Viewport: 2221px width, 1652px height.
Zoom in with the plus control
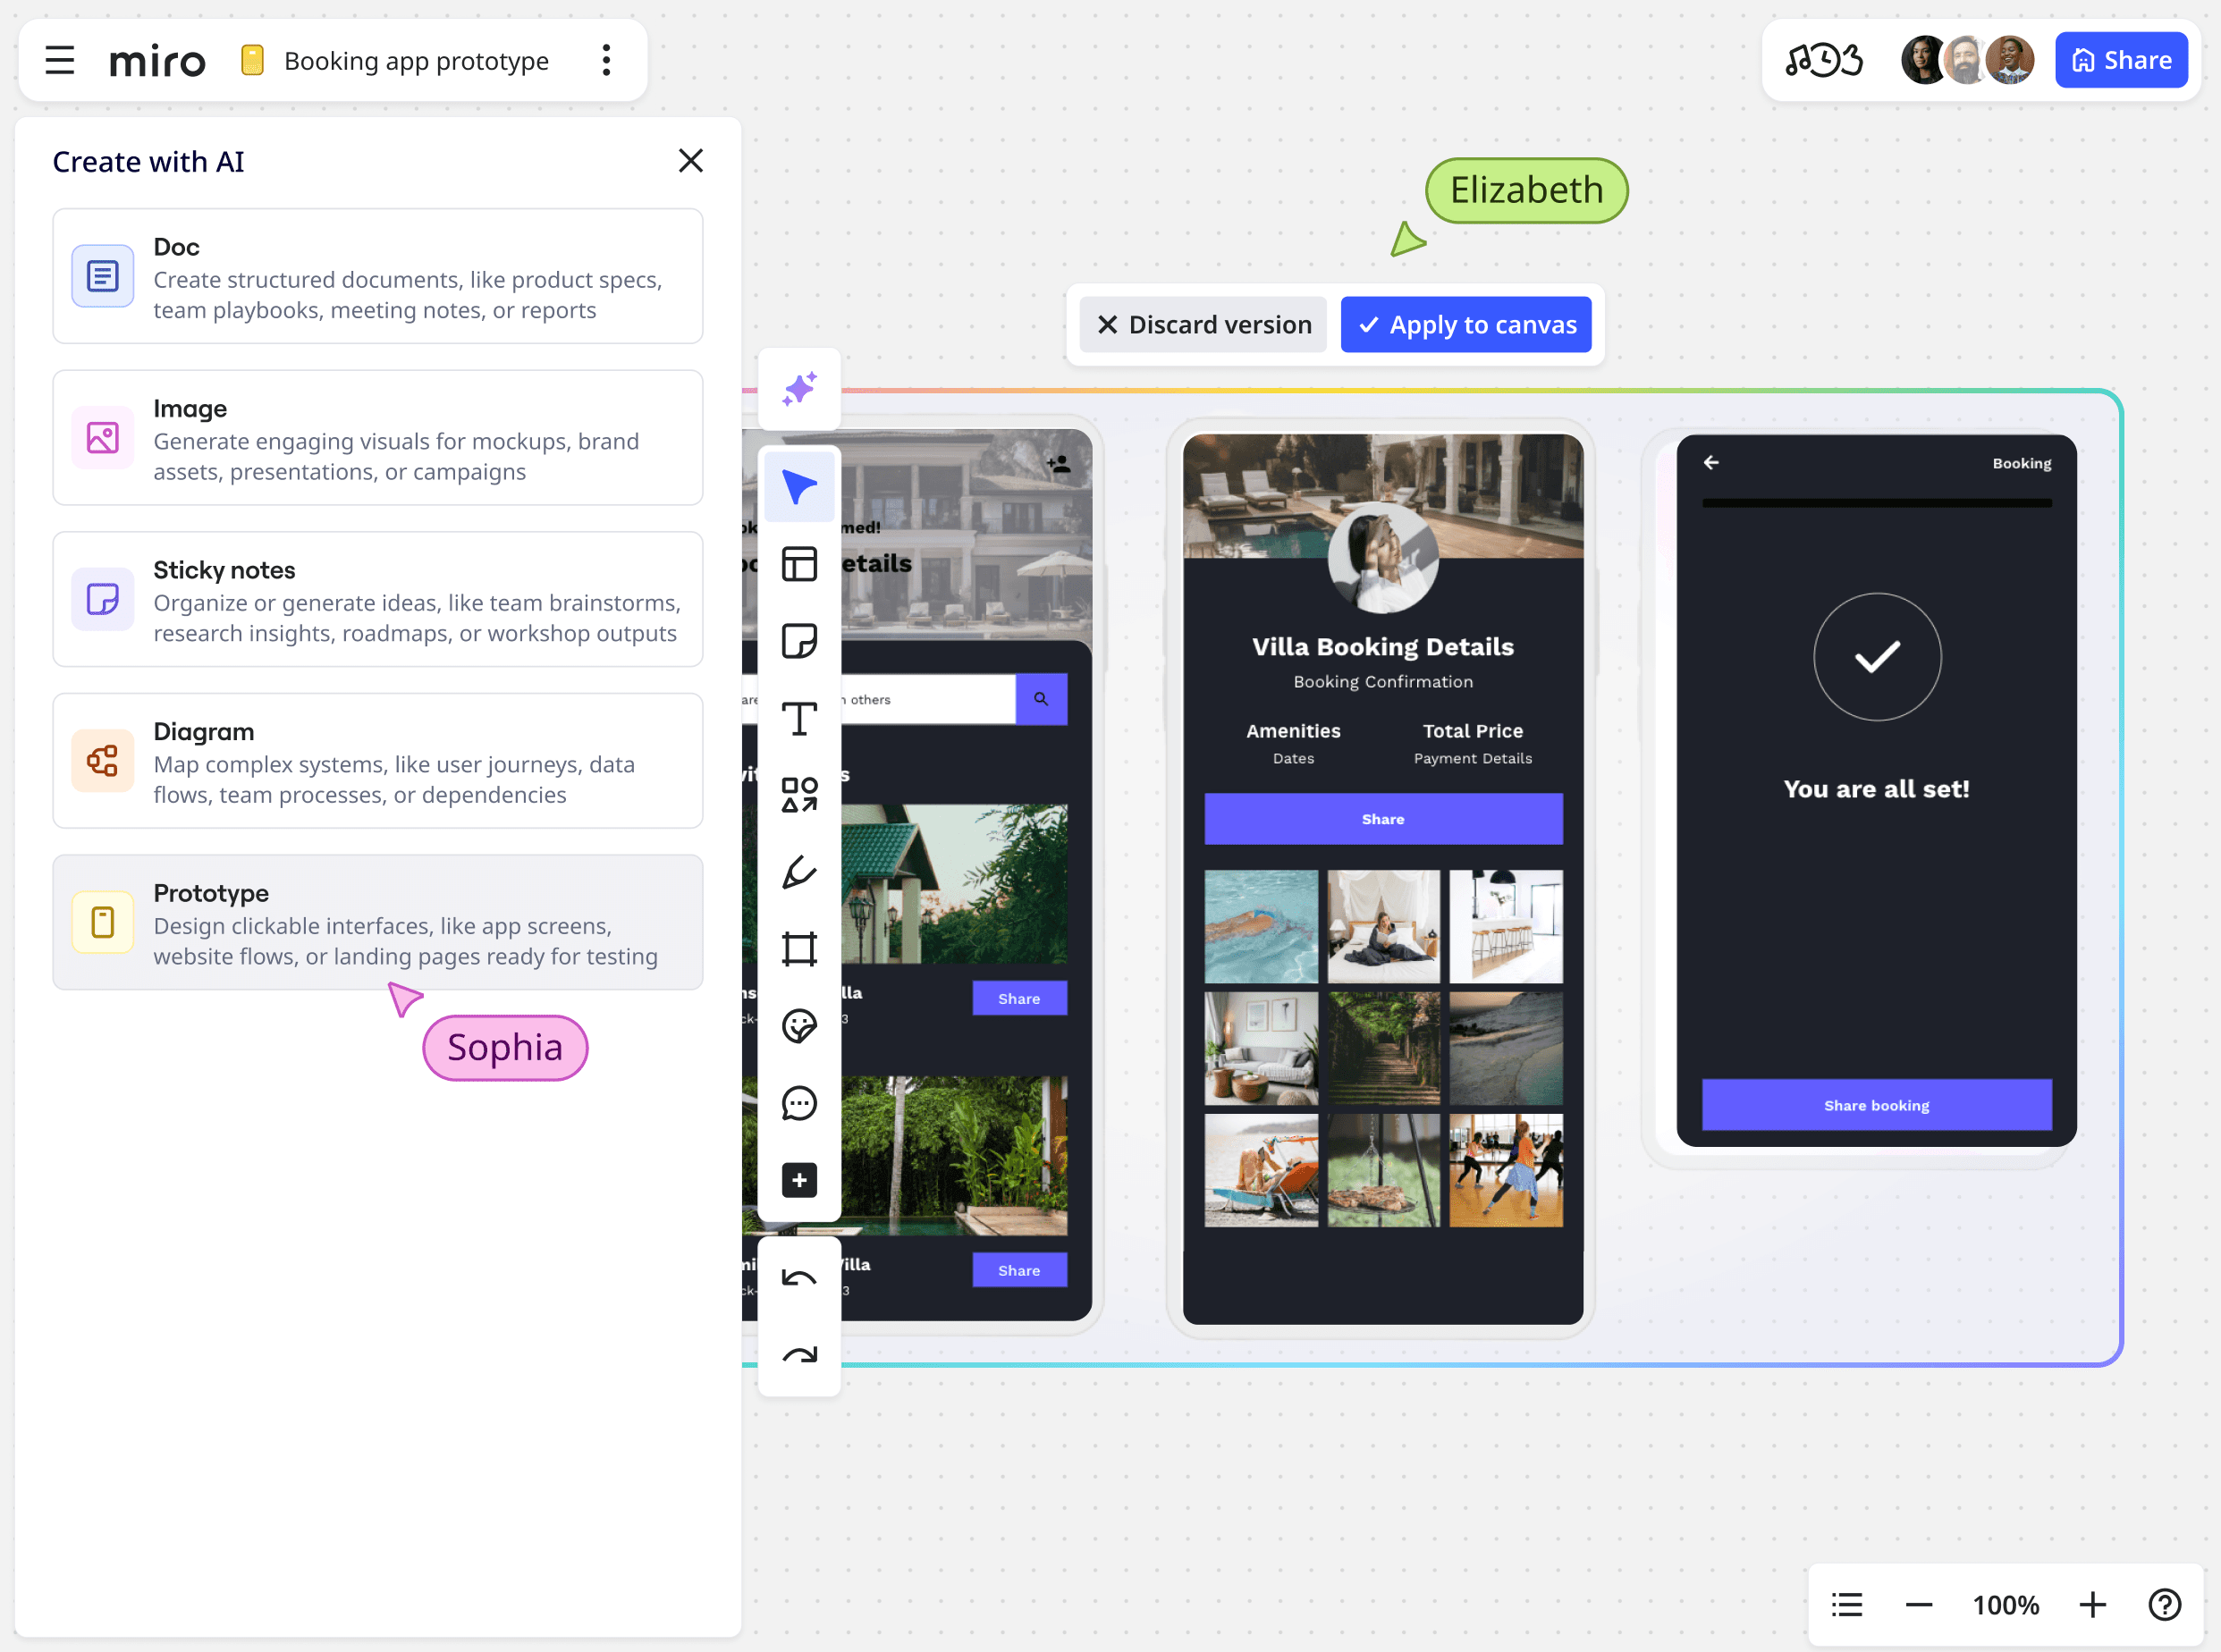[2092, 1605]
